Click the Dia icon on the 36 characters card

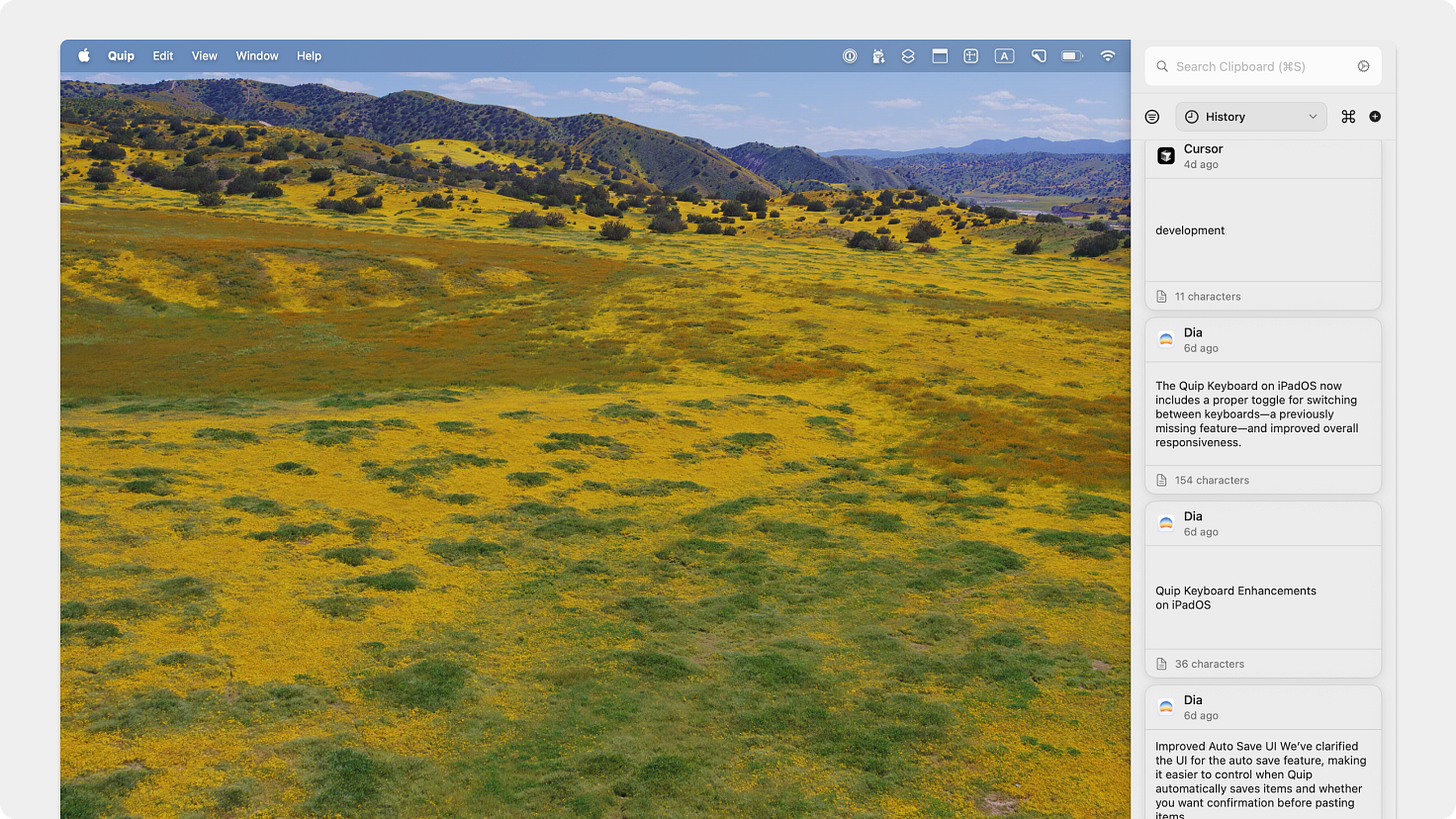pos(1166,523)
